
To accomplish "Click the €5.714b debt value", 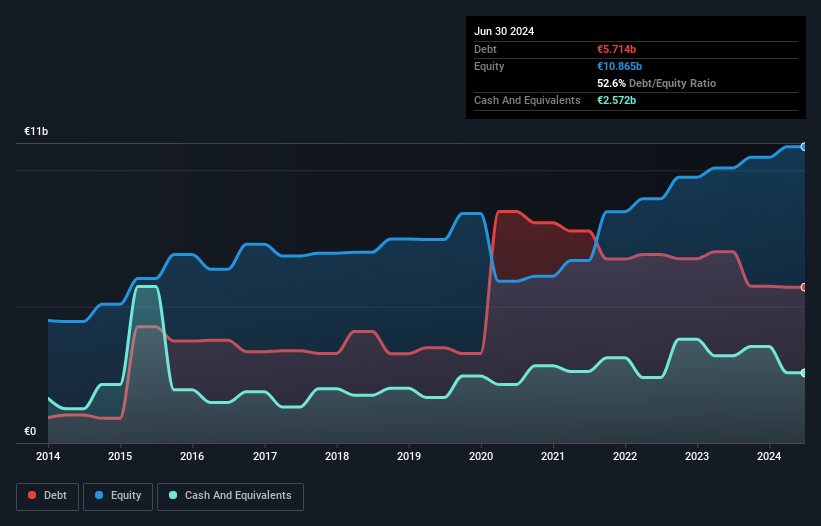I will (616, 49).
